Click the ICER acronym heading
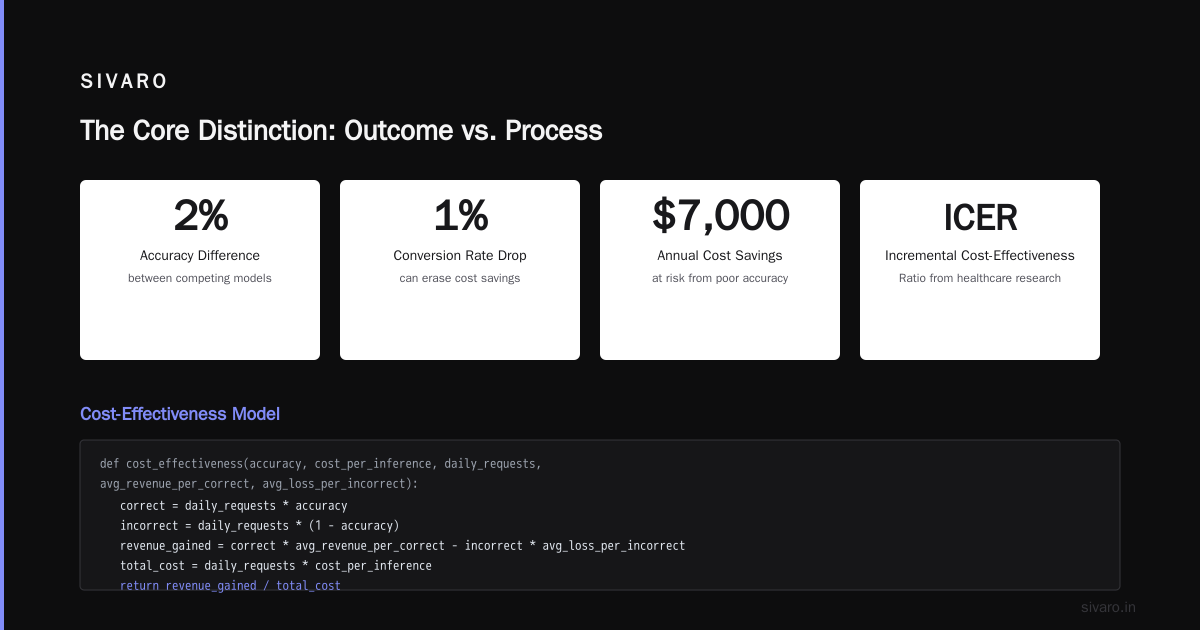1200x630 pixels. (x=980, y=217)
